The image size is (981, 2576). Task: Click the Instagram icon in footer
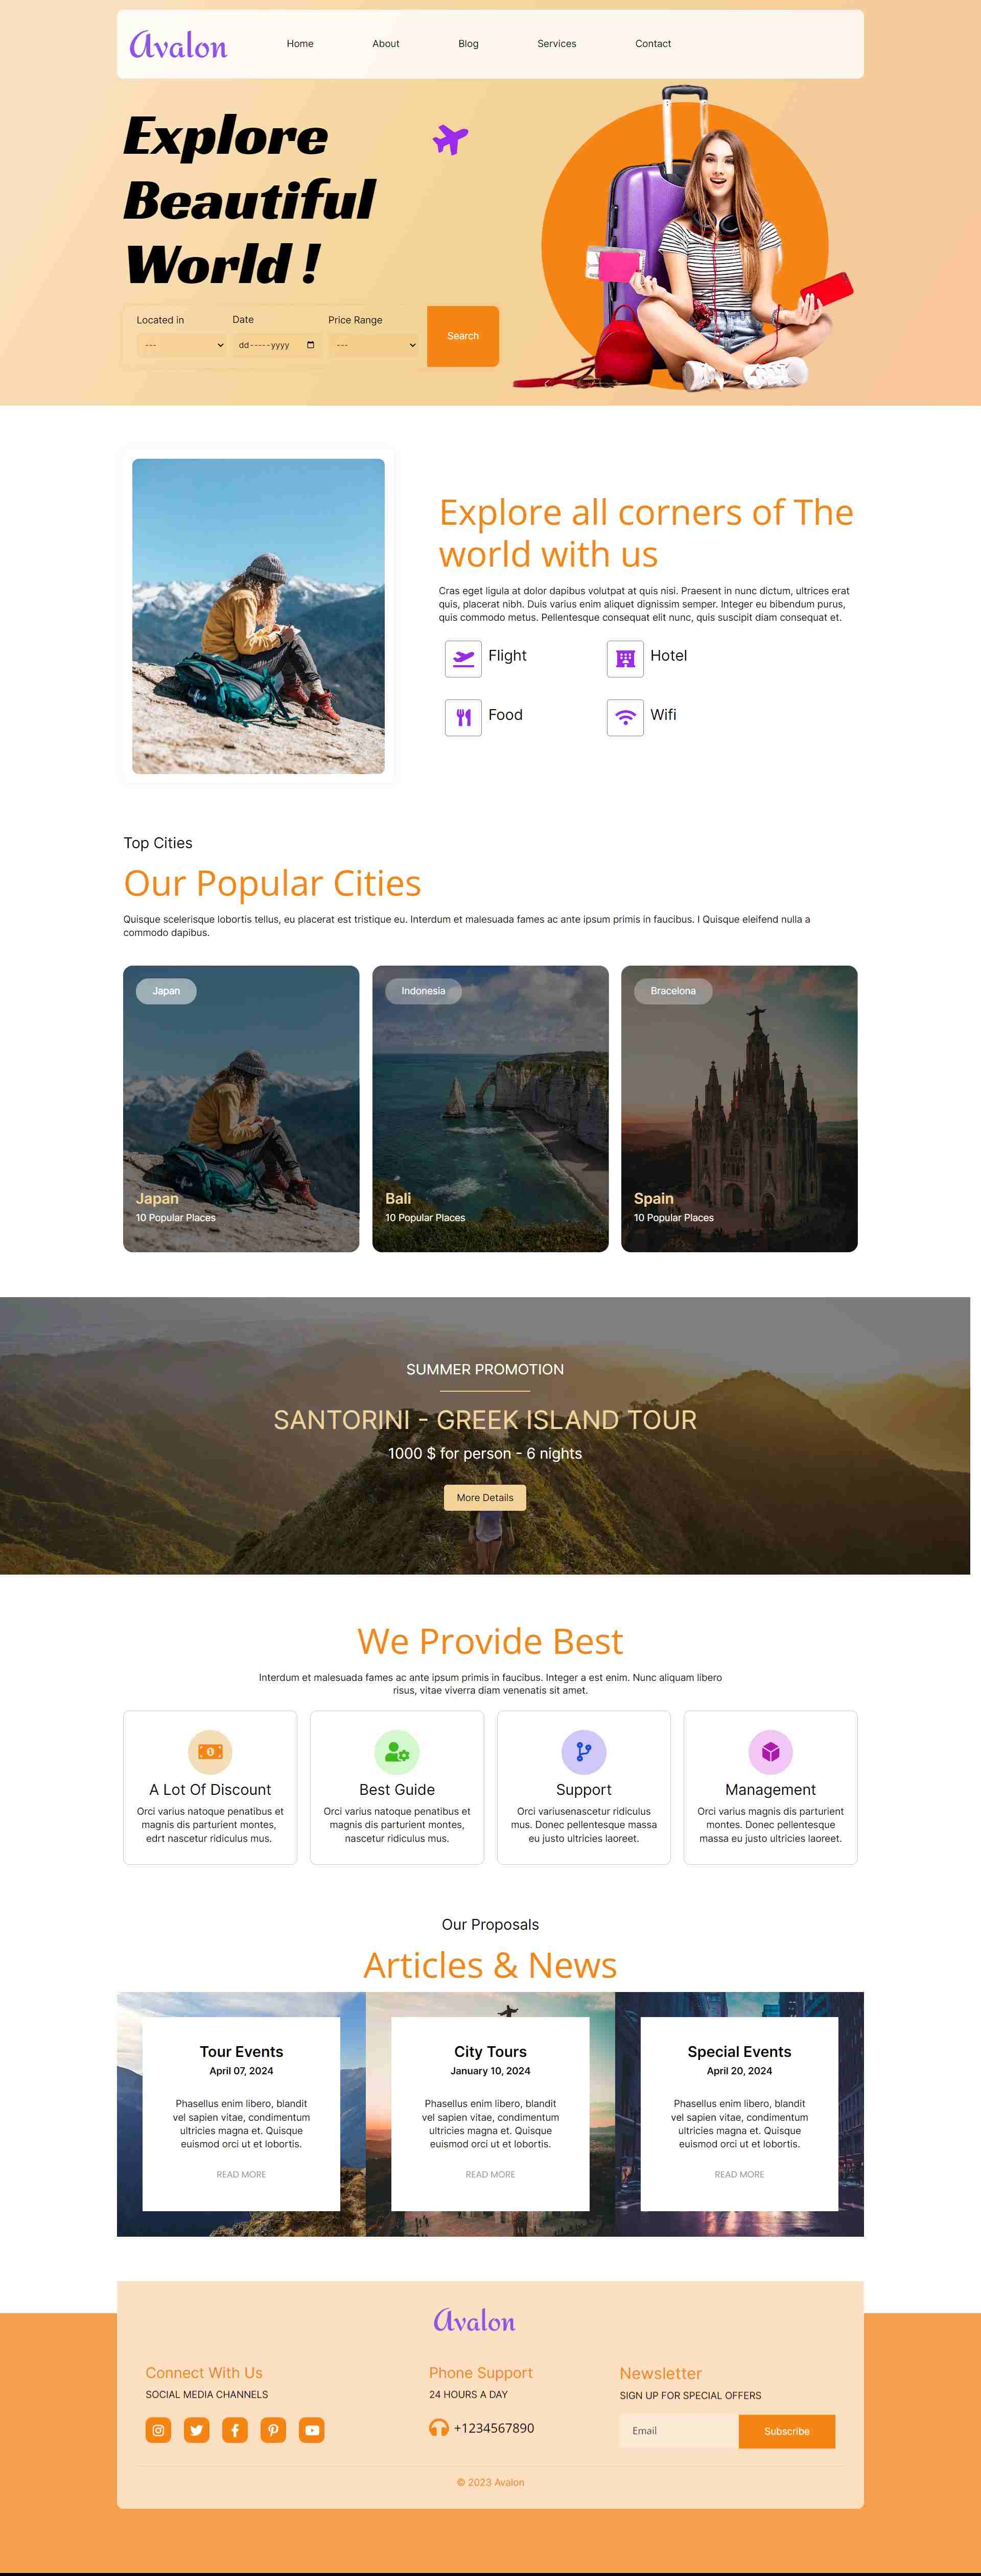[x=158, y=2430]
